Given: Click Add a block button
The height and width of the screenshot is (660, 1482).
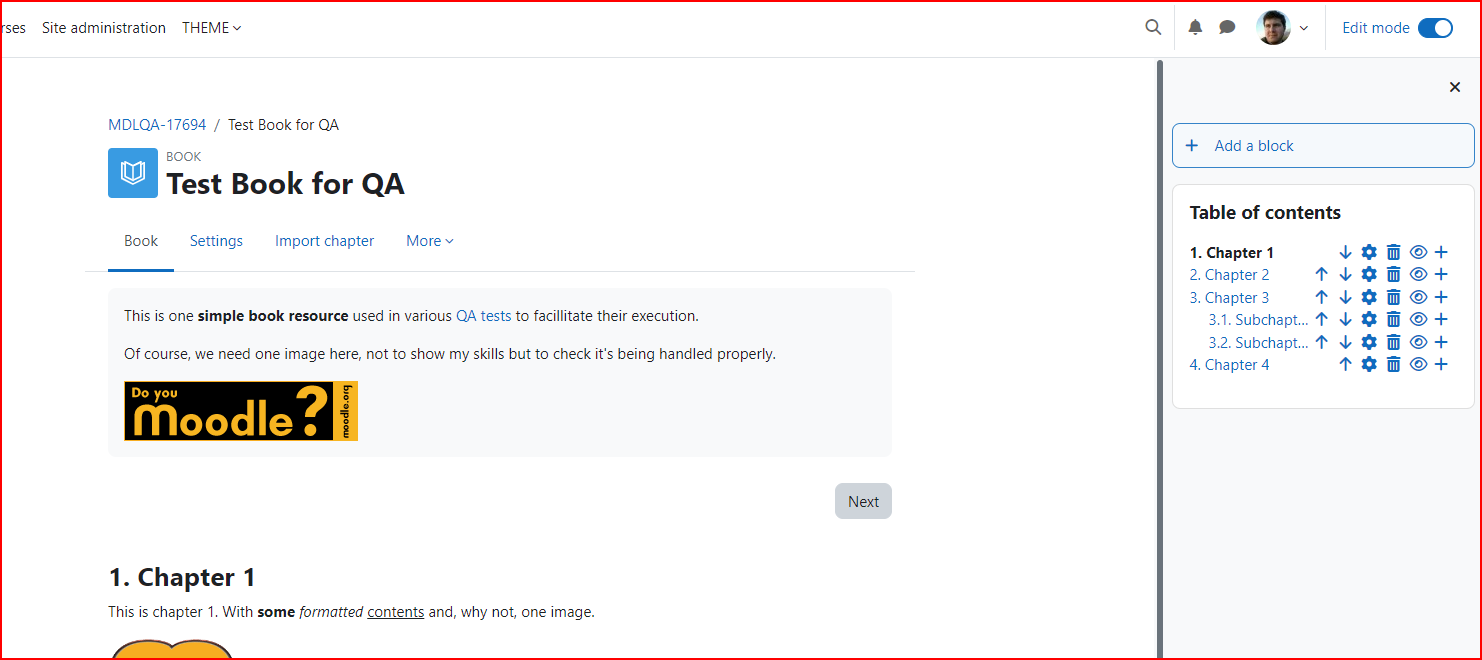Looking at the screenshot, I should (1323, 146).
